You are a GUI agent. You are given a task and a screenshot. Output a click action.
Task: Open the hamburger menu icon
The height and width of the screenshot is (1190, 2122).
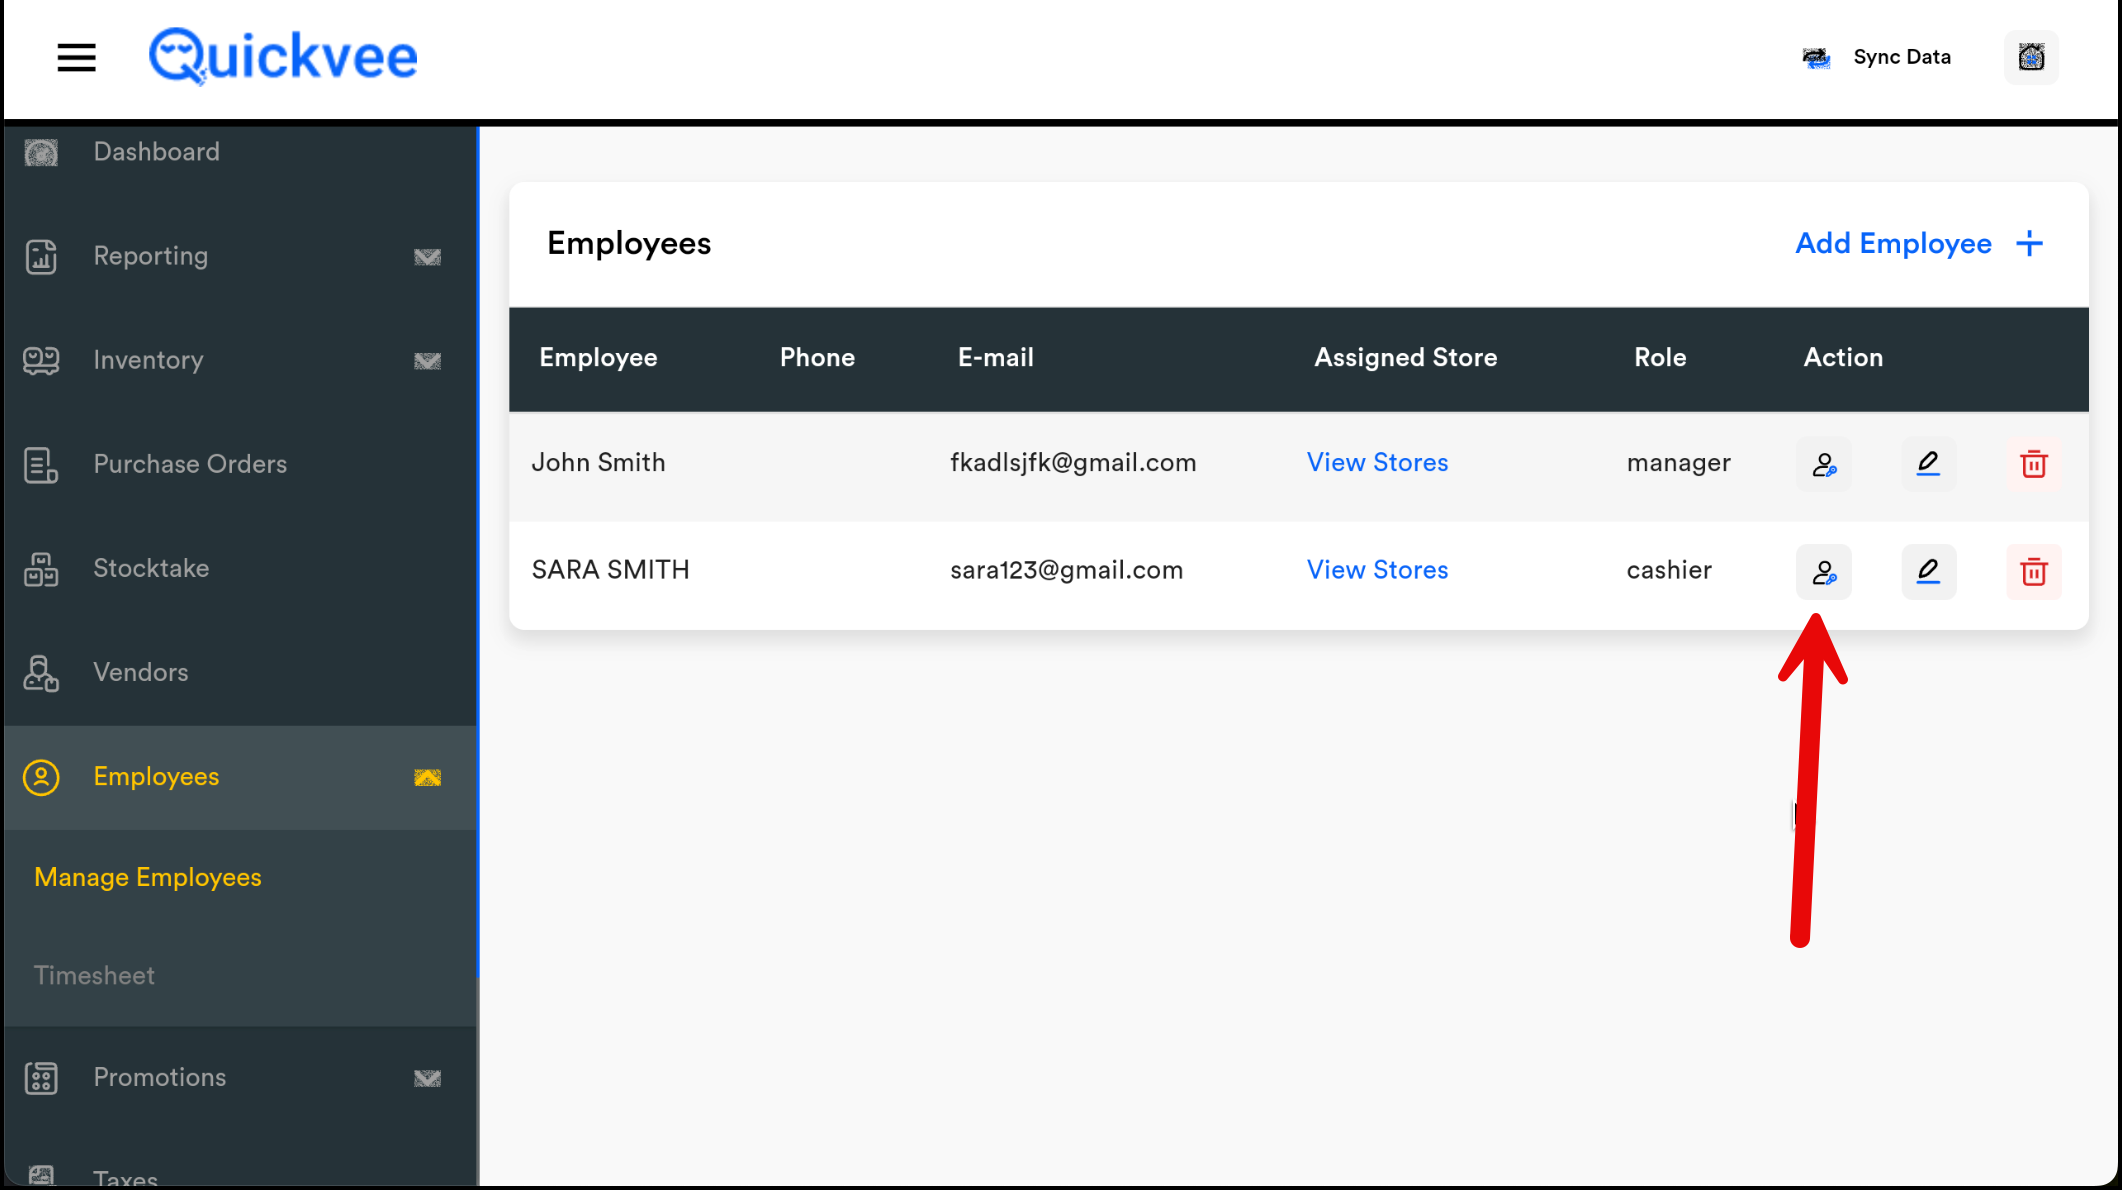click(76, 57)
